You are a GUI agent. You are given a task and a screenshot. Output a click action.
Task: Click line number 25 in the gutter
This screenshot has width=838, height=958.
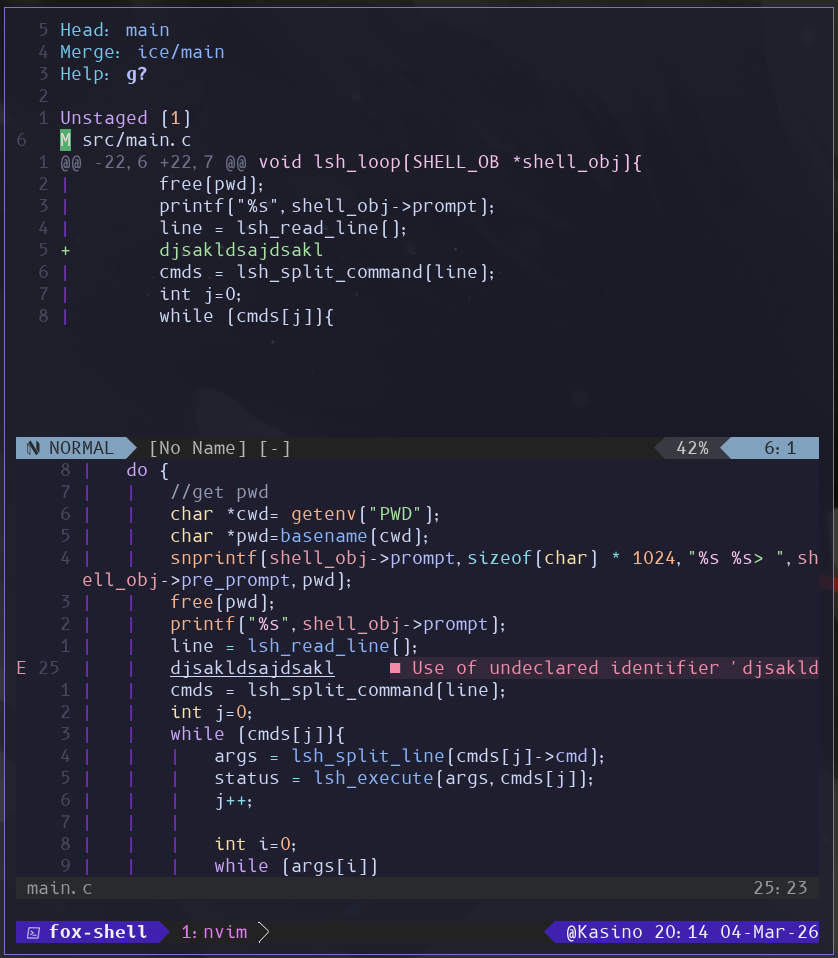[x=49, y=668]
